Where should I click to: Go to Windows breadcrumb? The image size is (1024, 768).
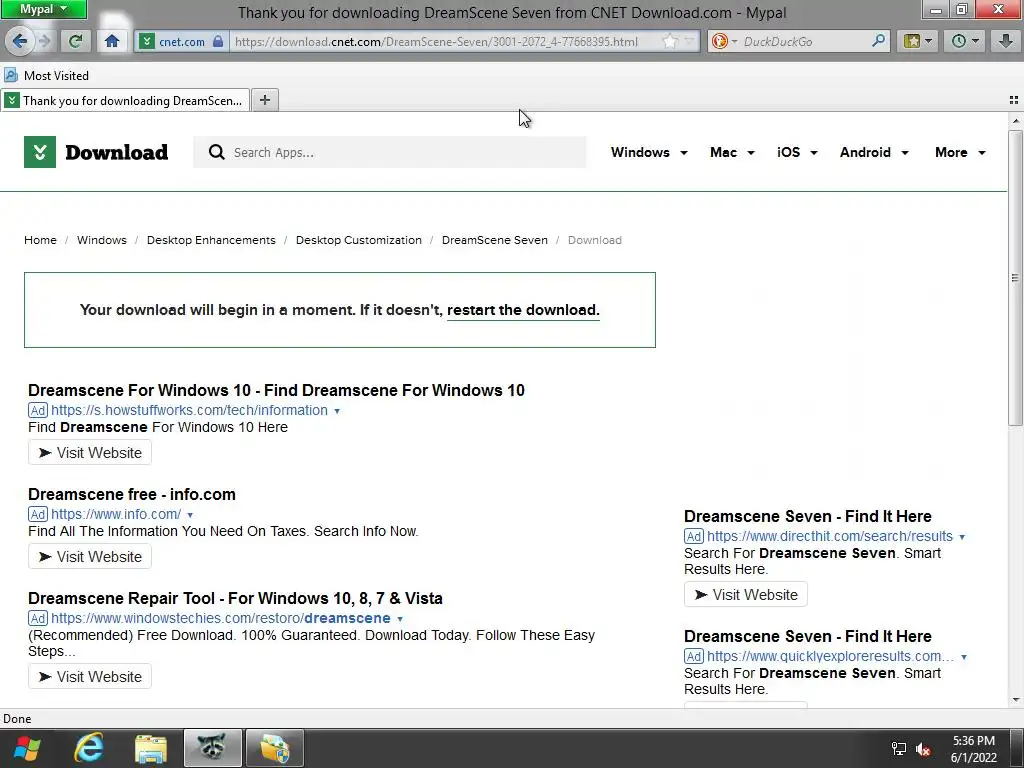102,240
